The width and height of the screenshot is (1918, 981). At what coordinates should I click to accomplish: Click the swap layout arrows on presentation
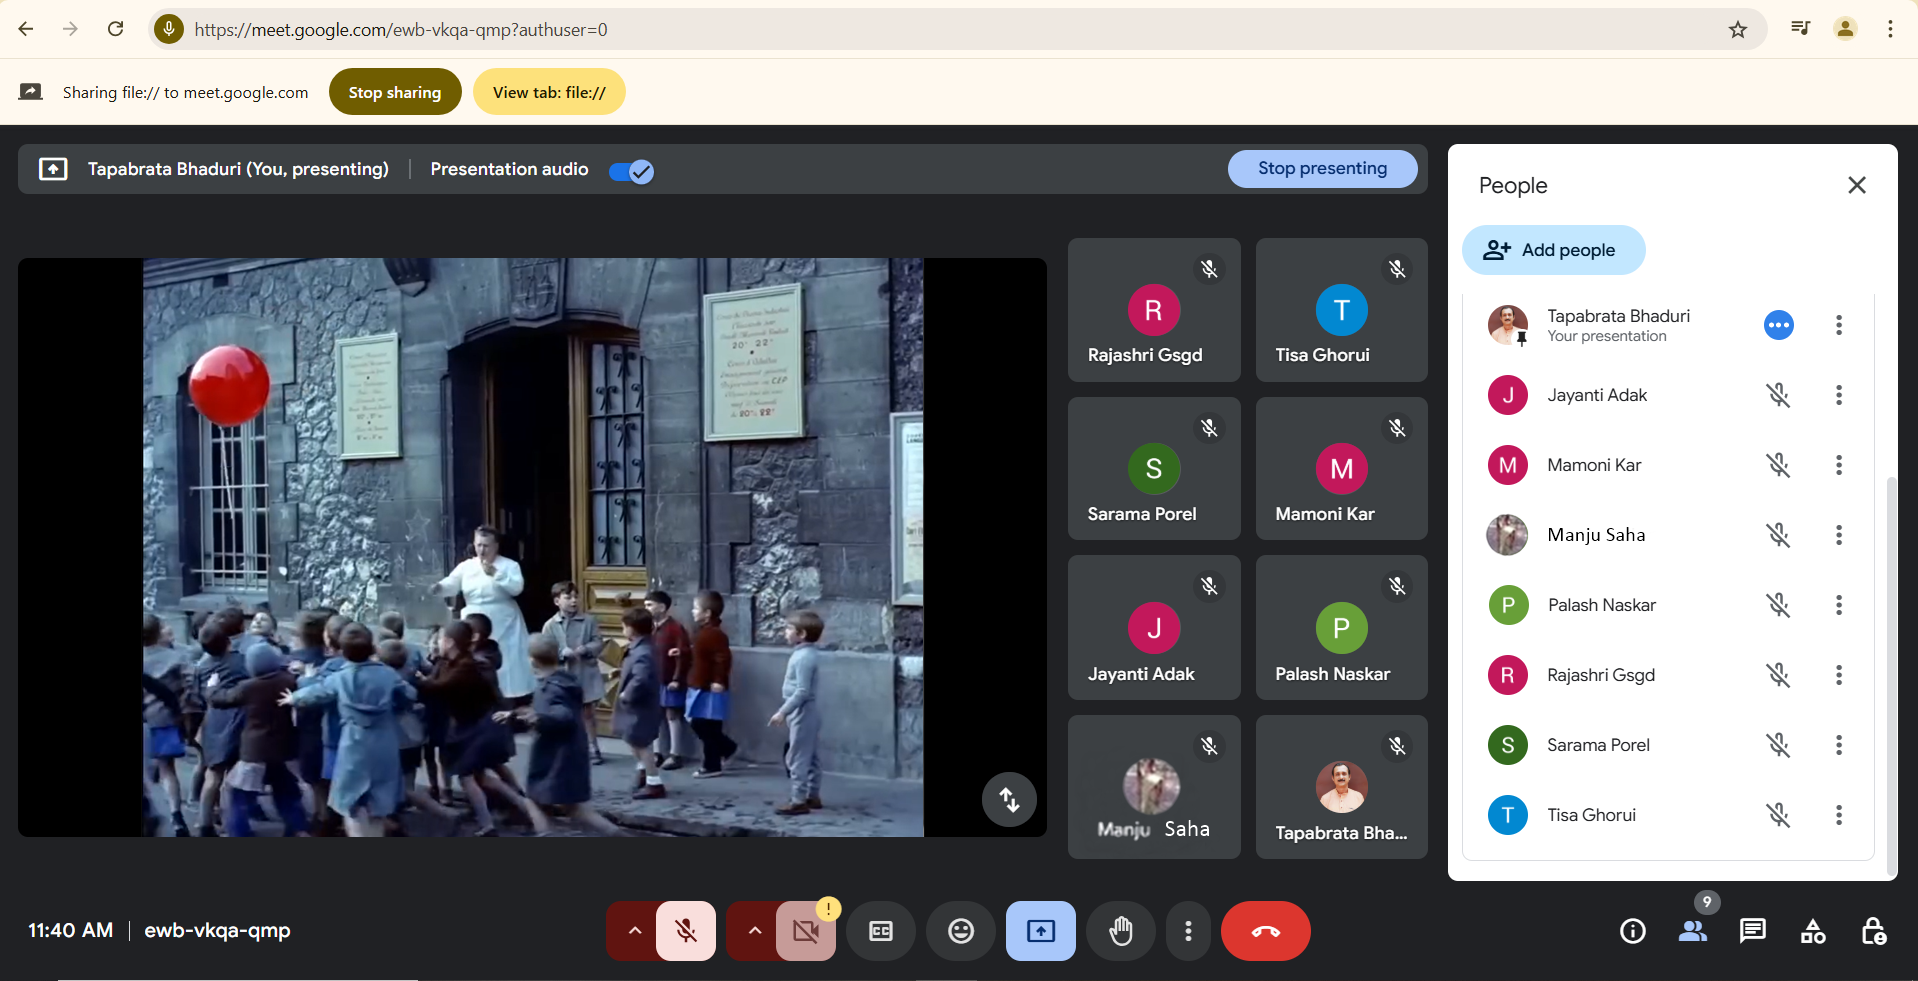click(1009, 799)
